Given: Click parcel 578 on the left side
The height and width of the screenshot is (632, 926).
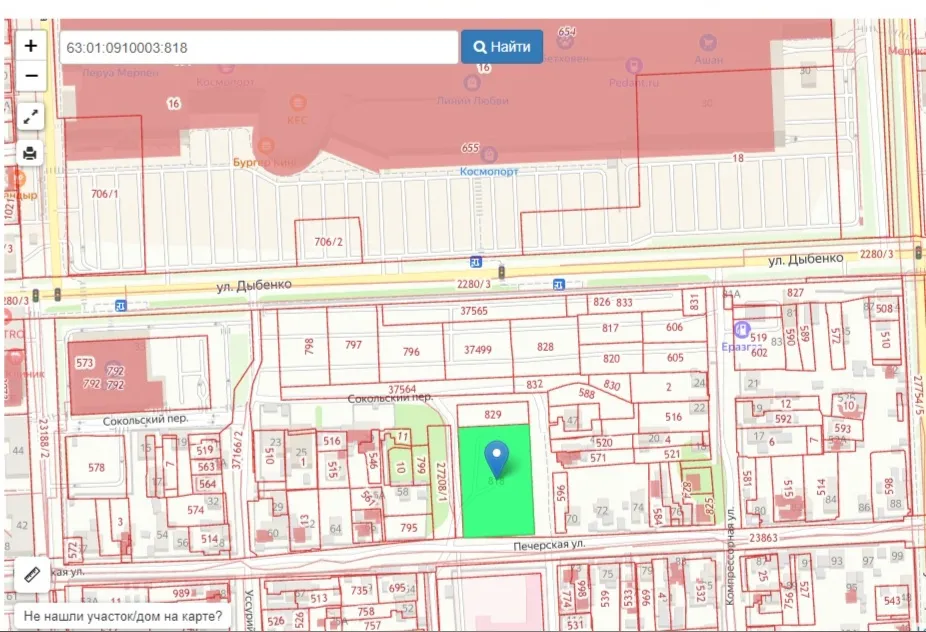Looking at the screenshot, I should coord(96,468).
